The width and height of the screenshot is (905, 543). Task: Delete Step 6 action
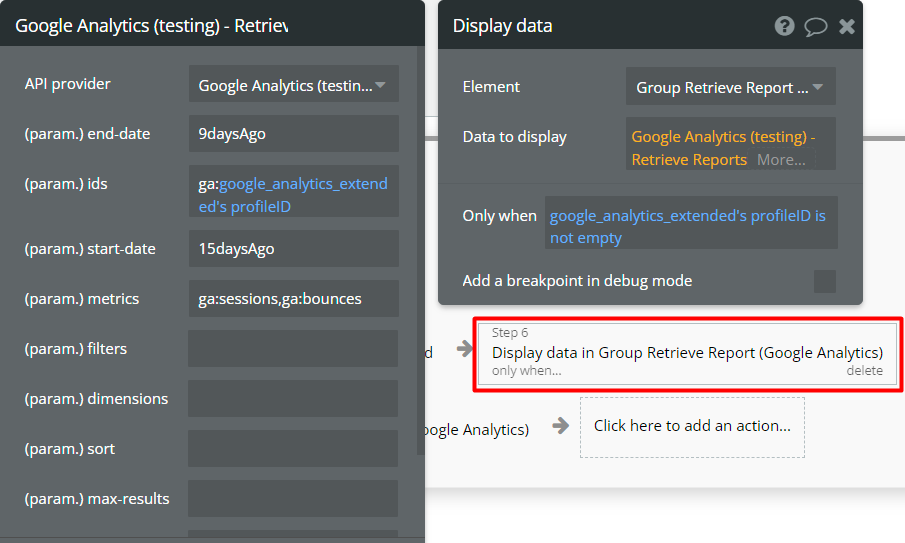tap(865, 370)
